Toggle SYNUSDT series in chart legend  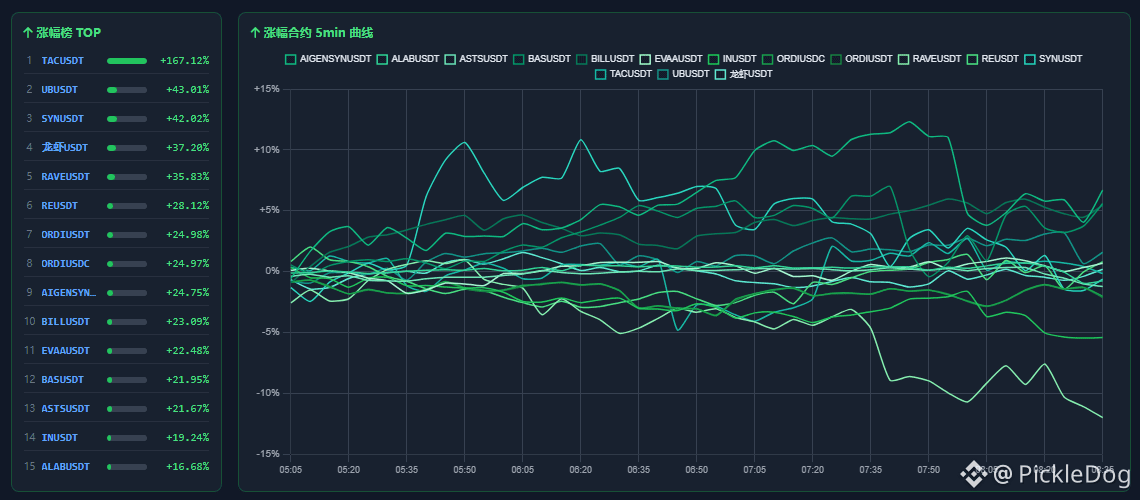coord(1053,59)
